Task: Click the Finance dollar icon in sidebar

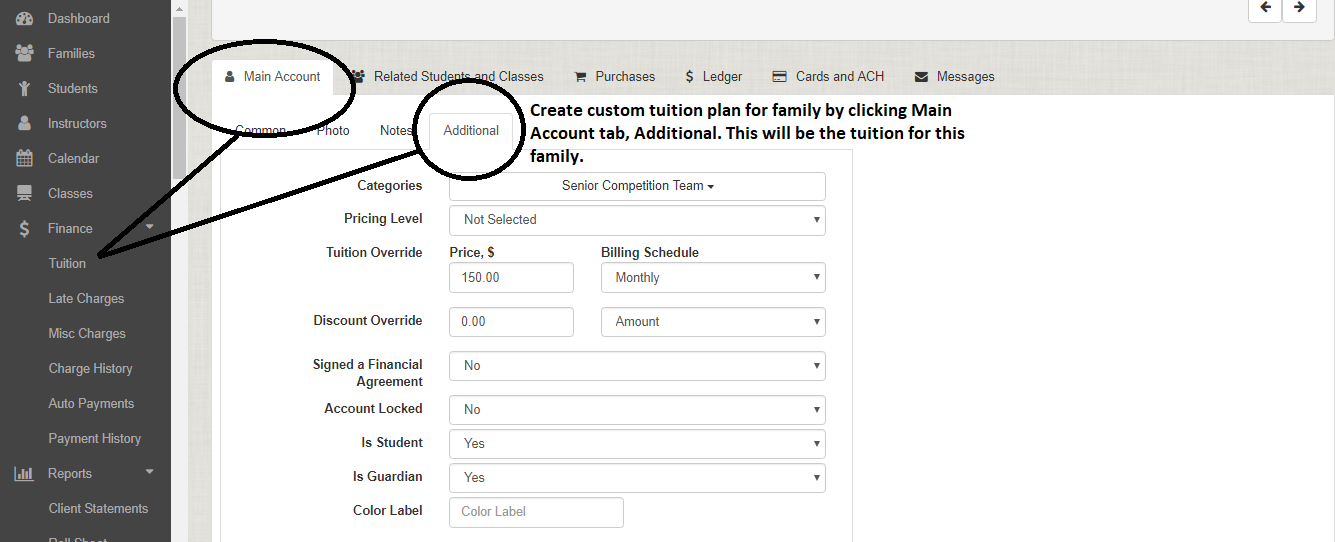Action: [x=24, y=228]
